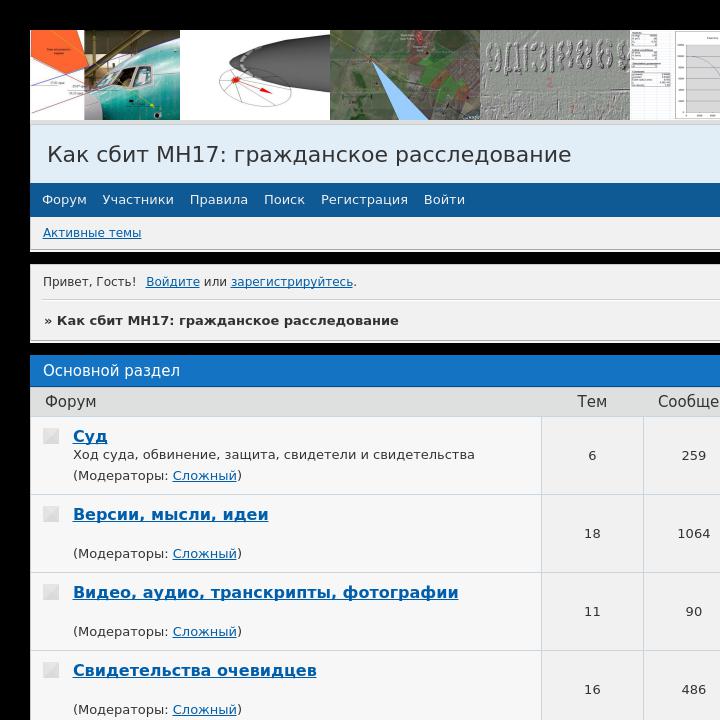Image resolution: width=720 pixels, height=720 pixels.
Task: Open the Правила menu item
Action: tap(219, 200)
